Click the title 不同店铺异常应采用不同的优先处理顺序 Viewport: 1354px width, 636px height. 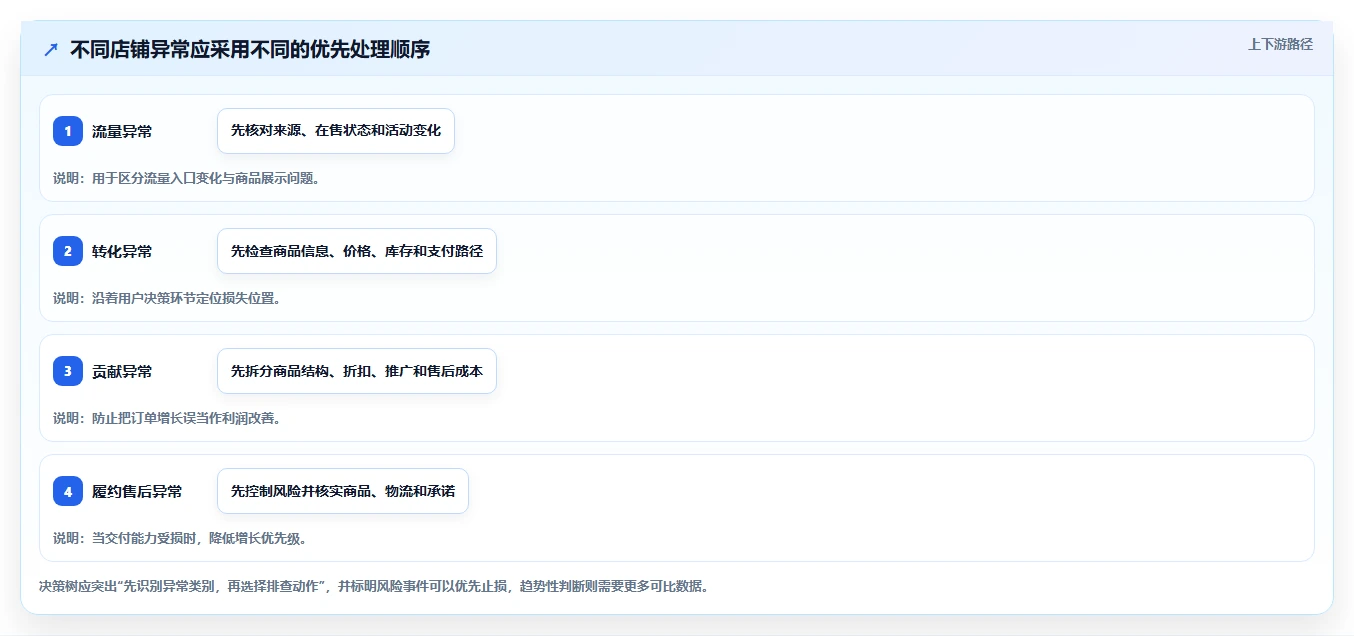tap(250, 49)
